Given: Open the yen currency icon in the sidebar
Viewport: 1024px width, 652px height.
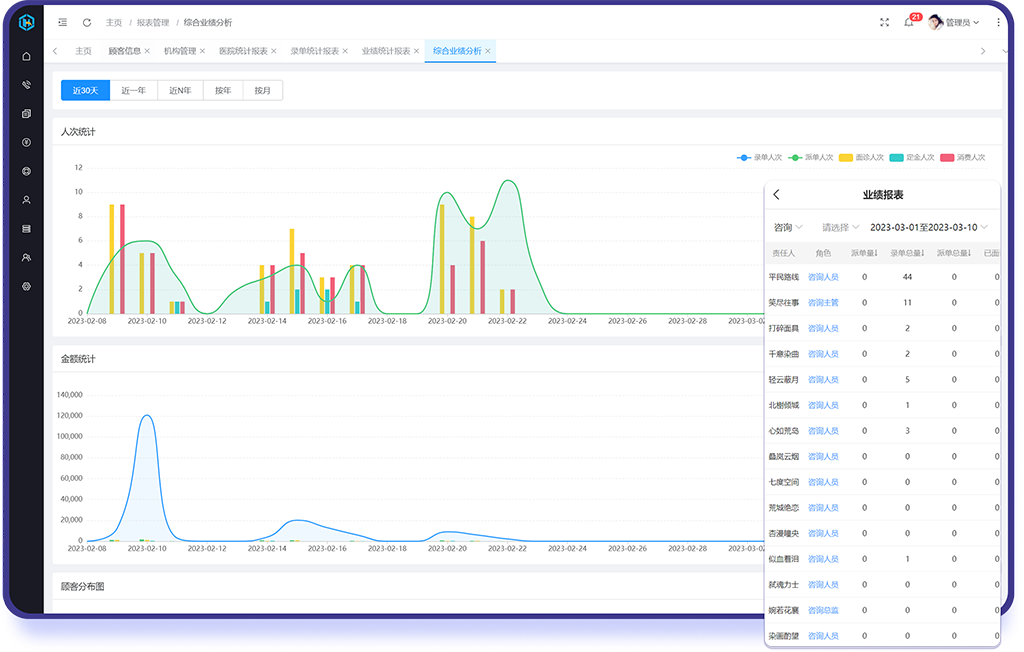Looking at the screenshot, I should point(26,142).
